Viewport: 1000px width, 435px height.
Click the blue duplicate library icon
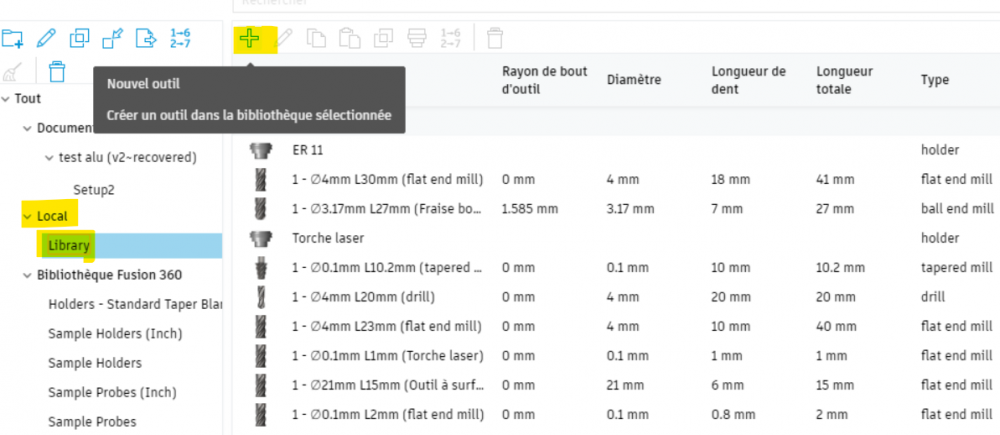80,38
